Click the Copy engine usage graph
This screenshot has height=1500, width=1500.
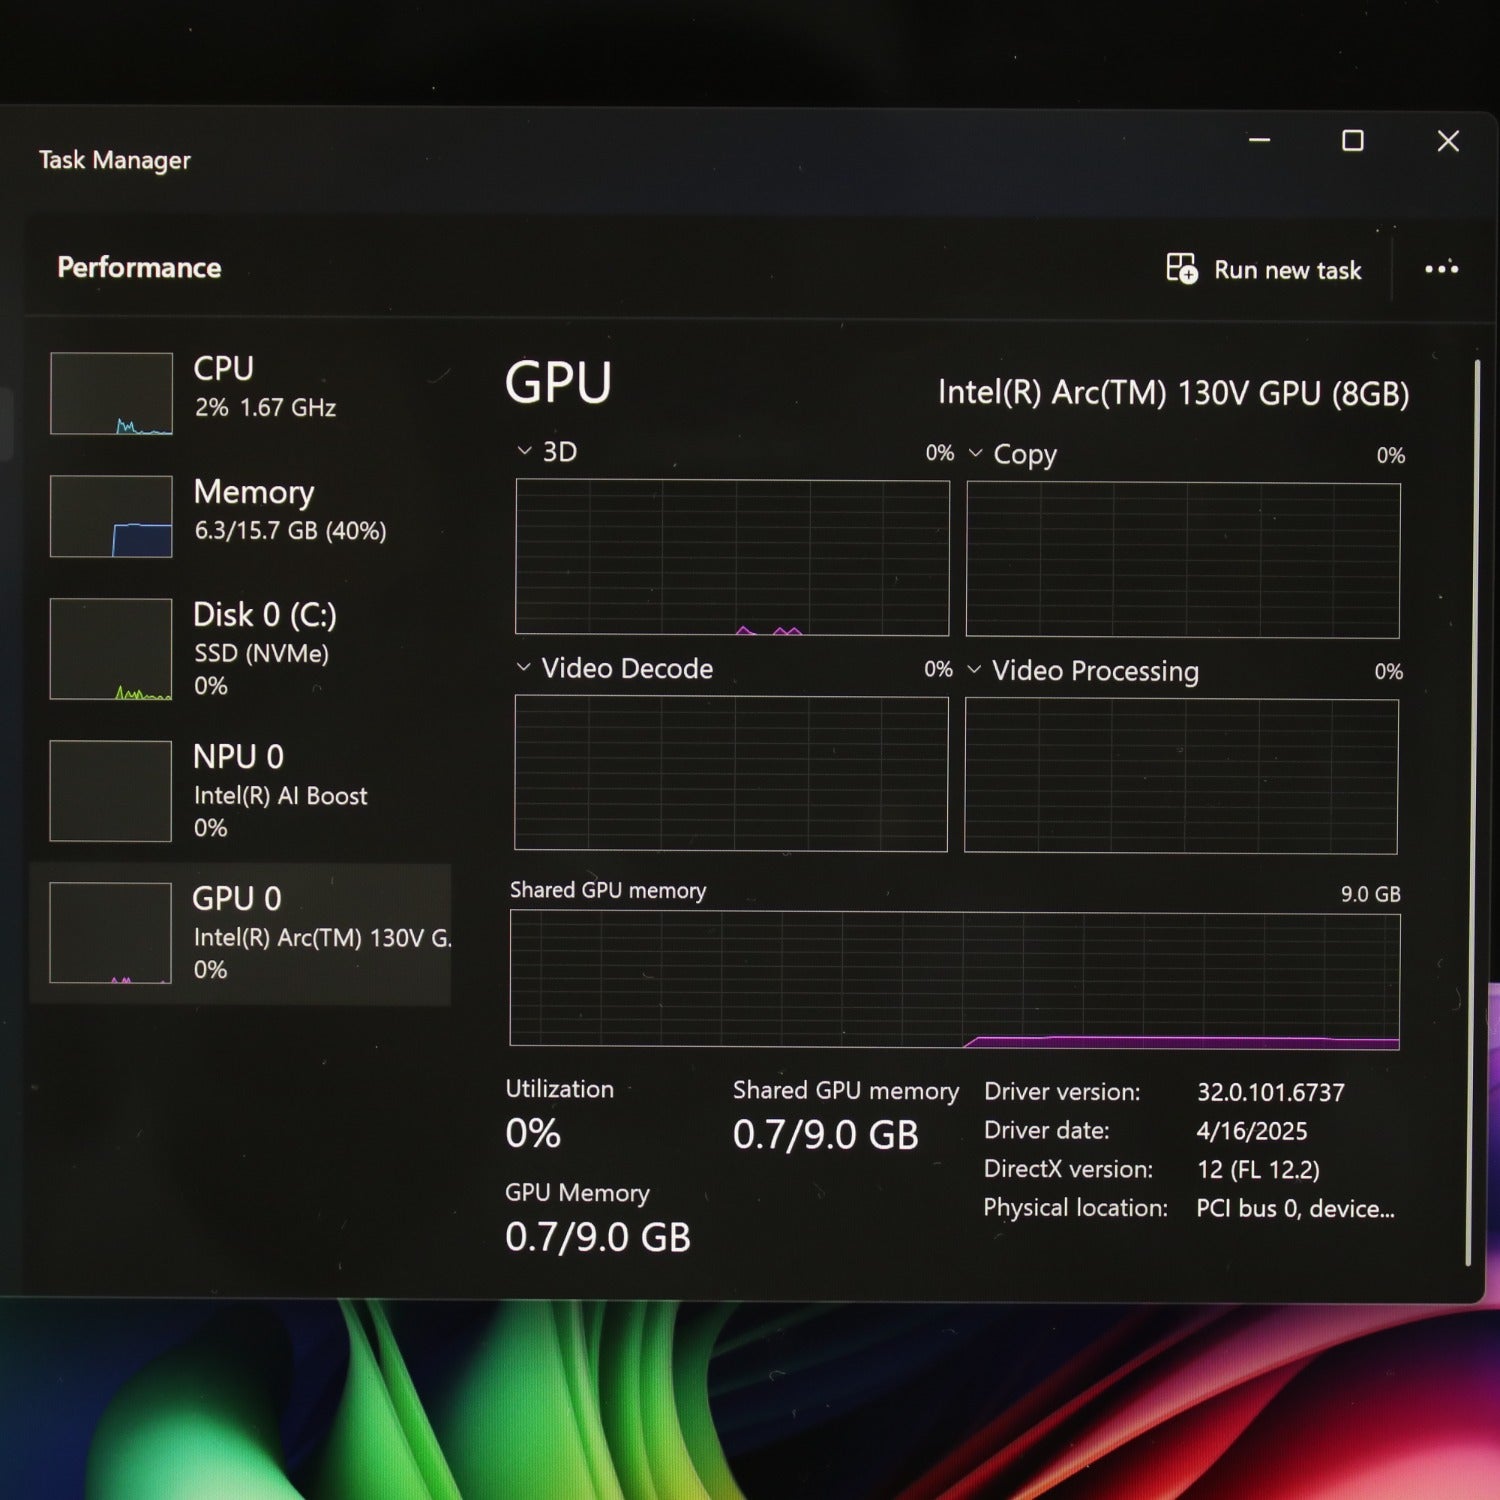tap(1183, 560)
